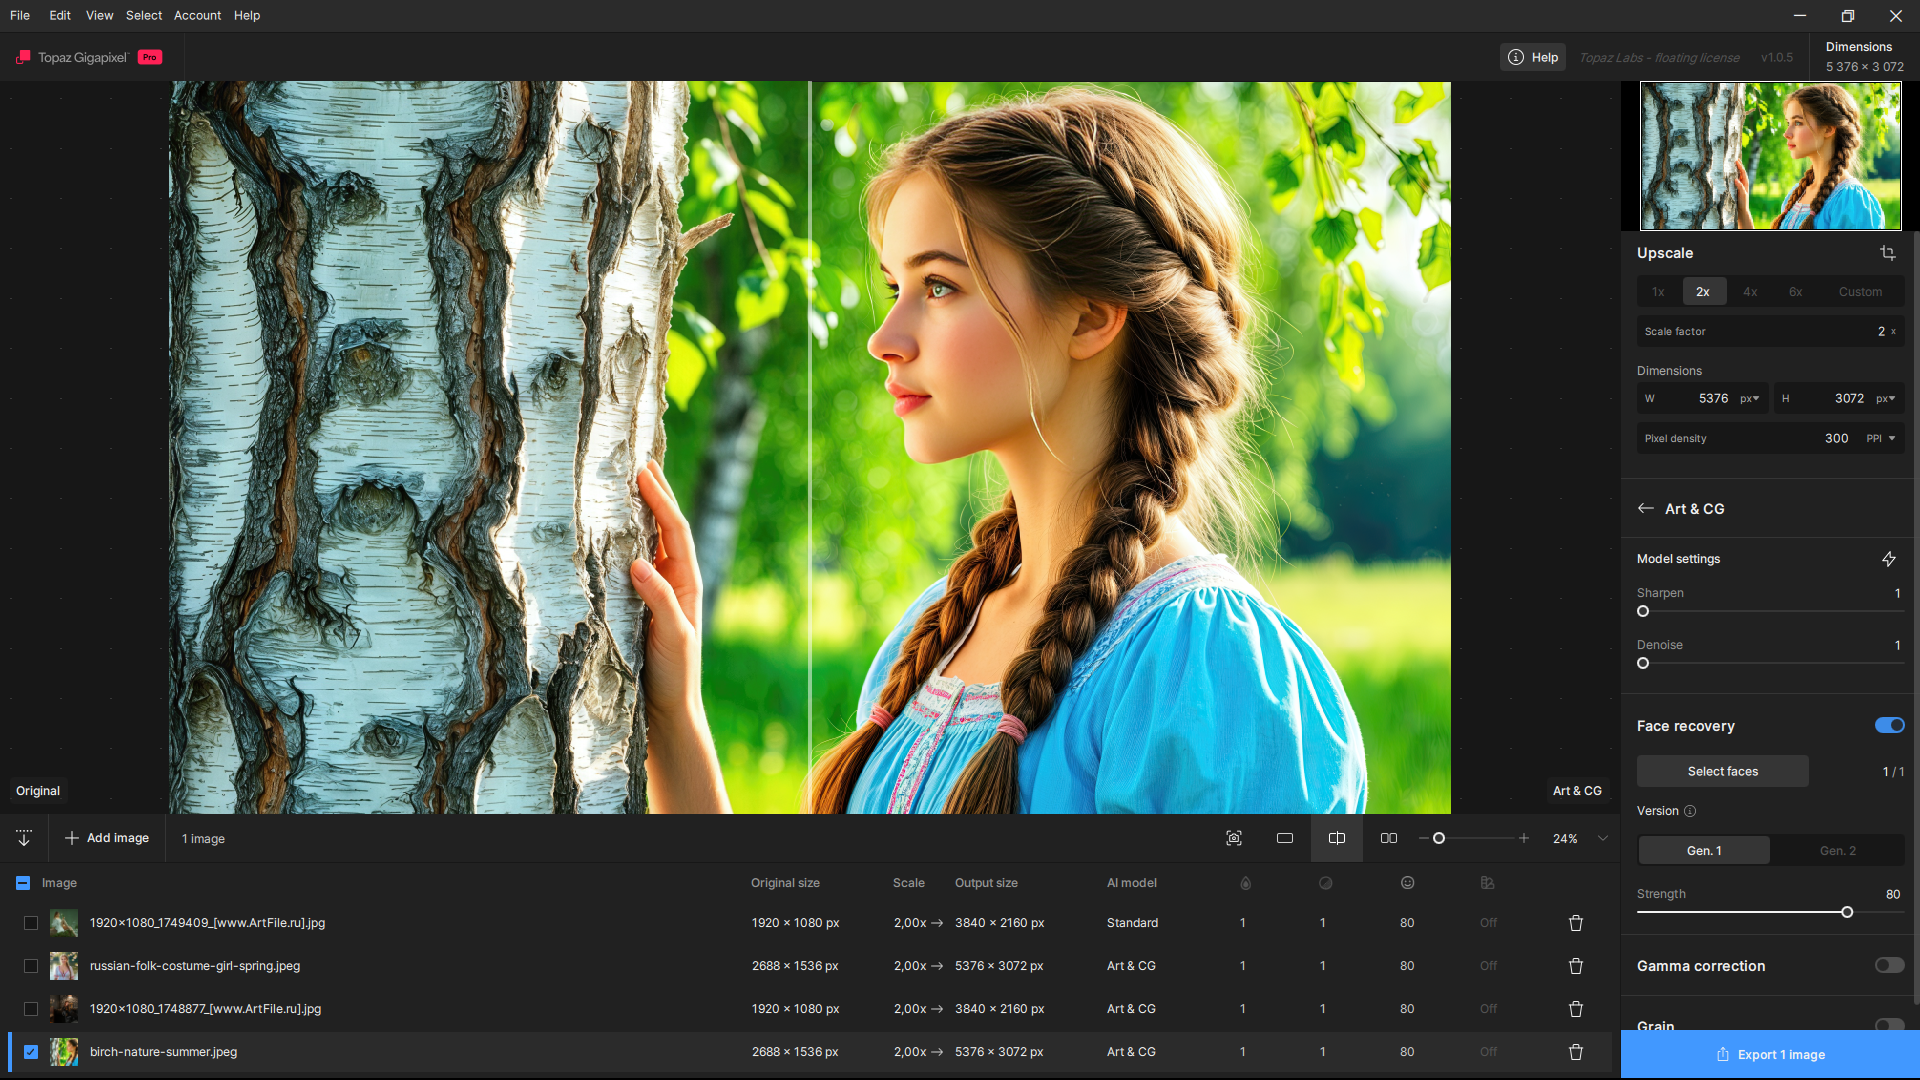This screenshot has width=1920, height=1080.
Task: Open the Account menu
Action: [x=197, y=15]
